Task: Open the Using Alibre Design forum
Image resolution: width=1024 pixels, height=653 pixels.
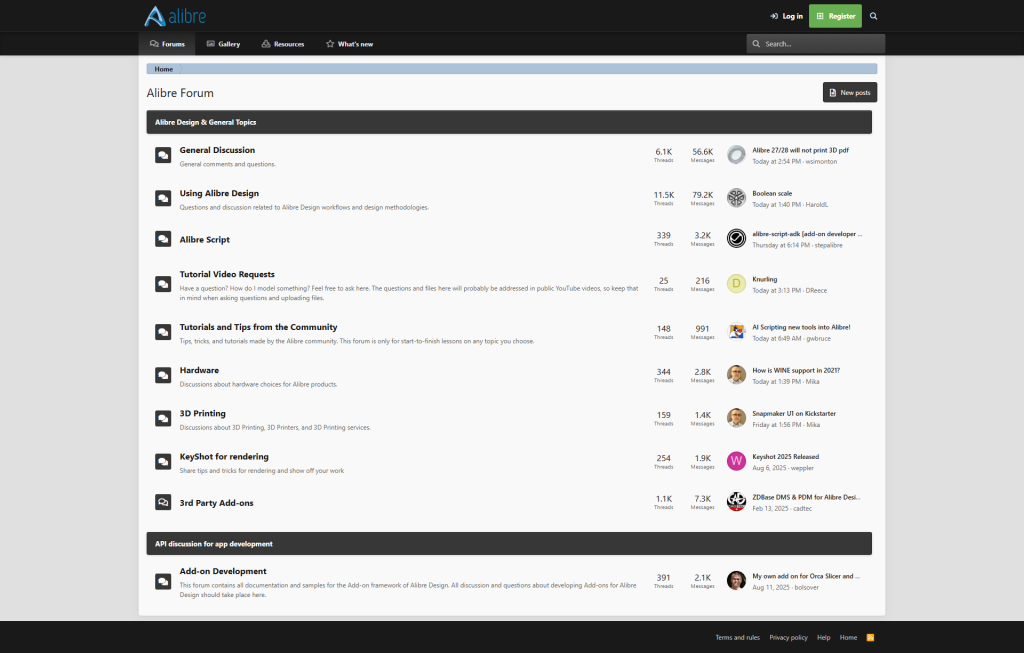Action: click(219, 193)
